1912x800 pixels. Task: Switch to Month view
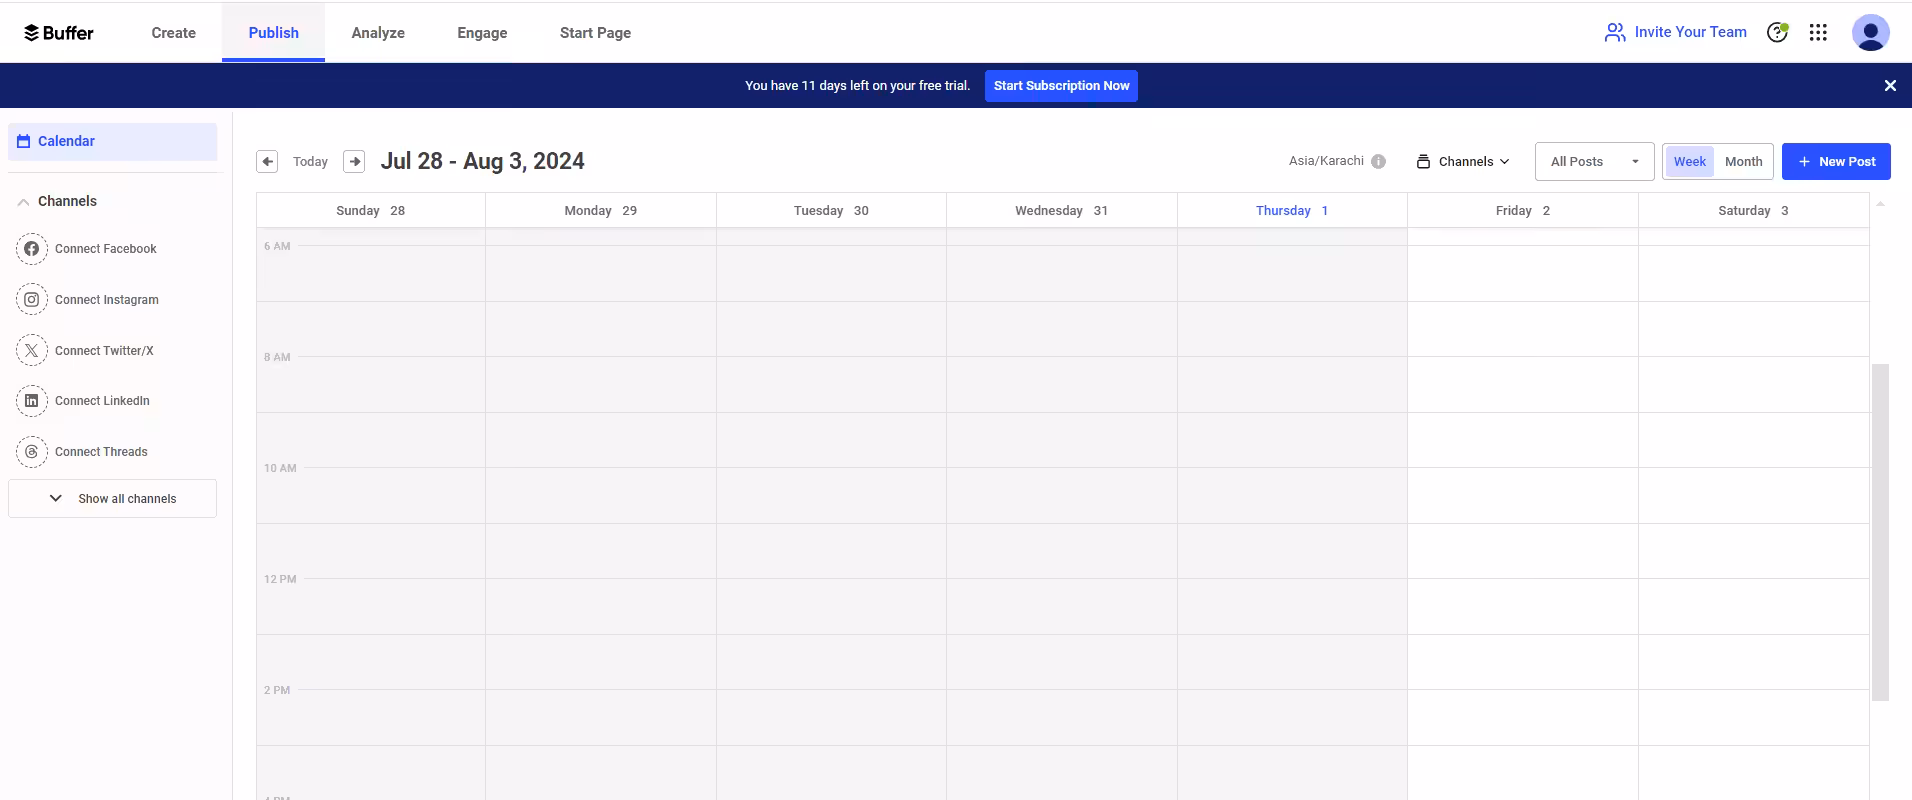tap(1743, 161)
